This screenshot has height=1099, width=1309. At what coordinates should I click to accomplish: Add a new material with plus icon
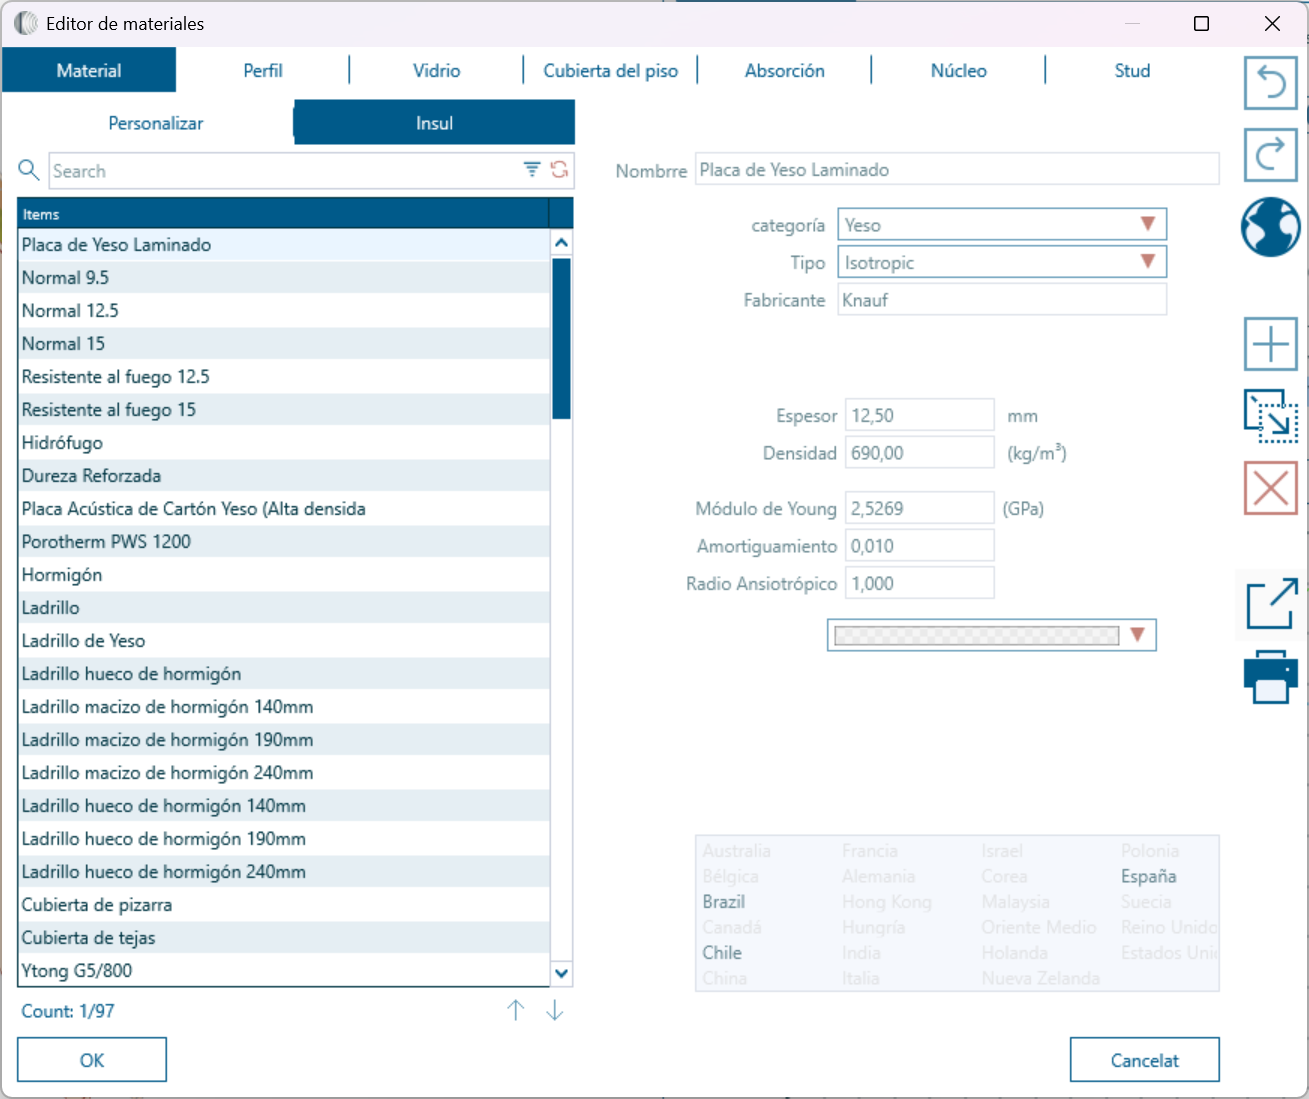click(x=1270, y=345)
